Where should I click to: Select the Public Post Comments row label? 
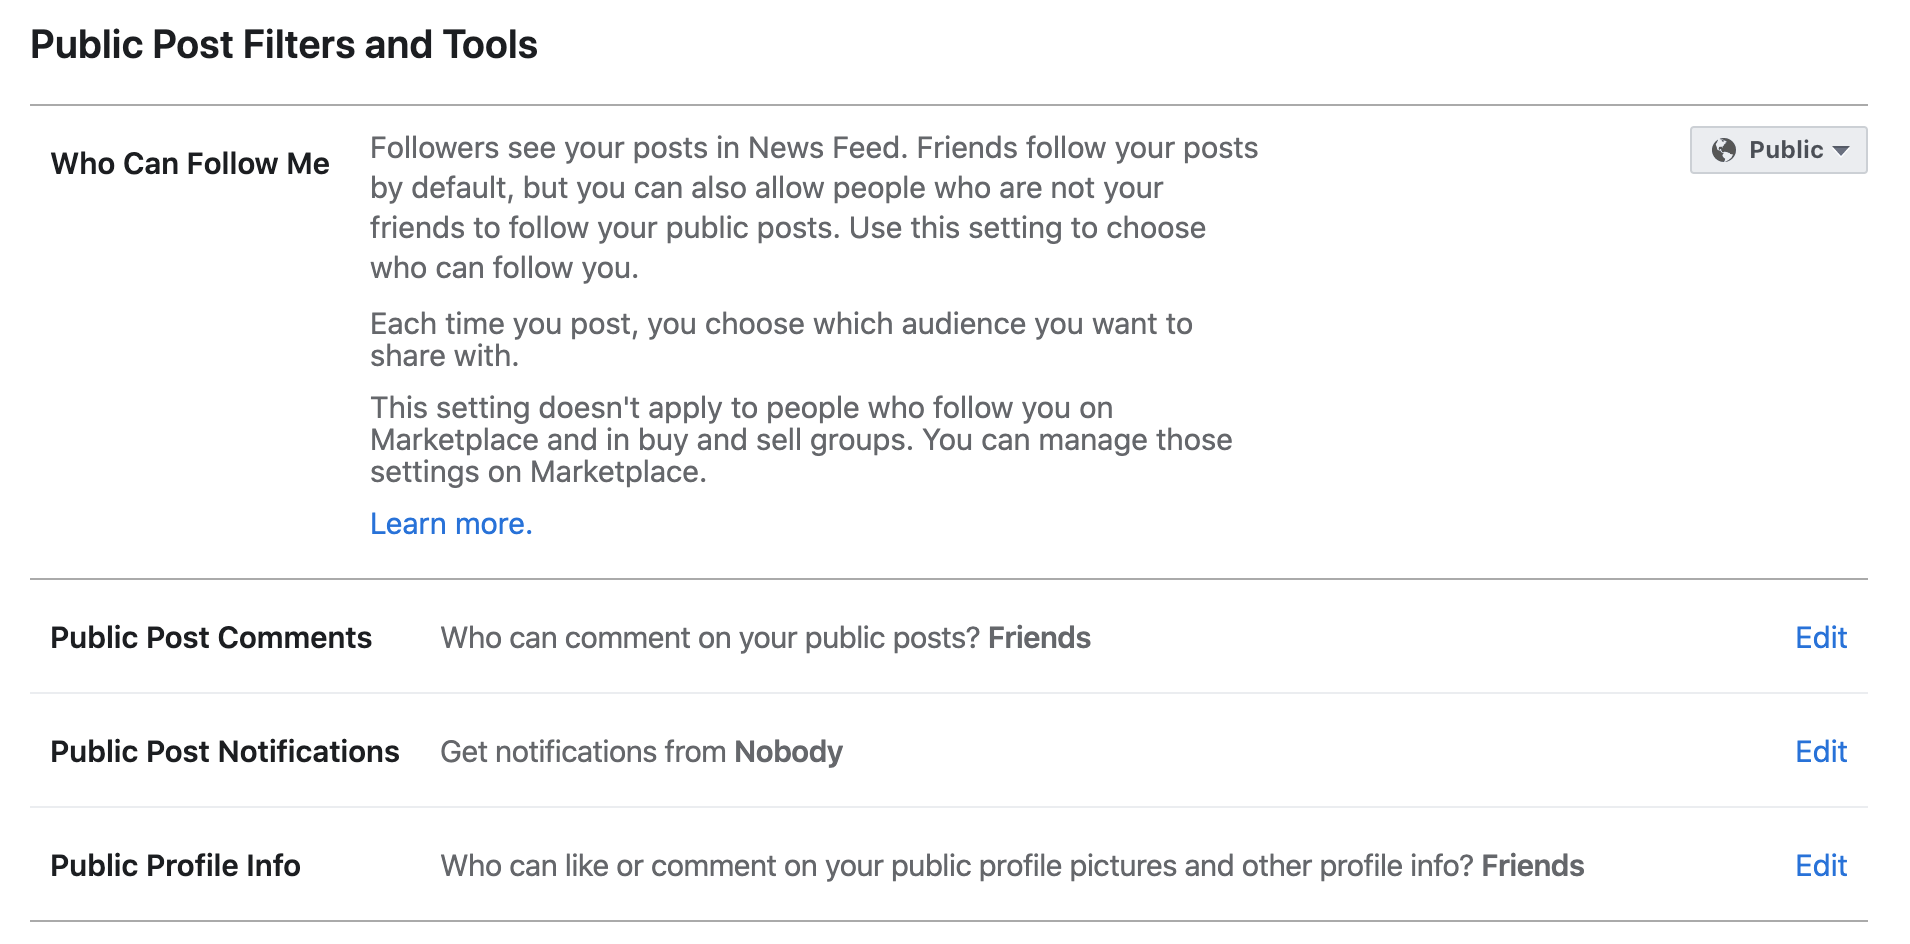click(211, 637)
